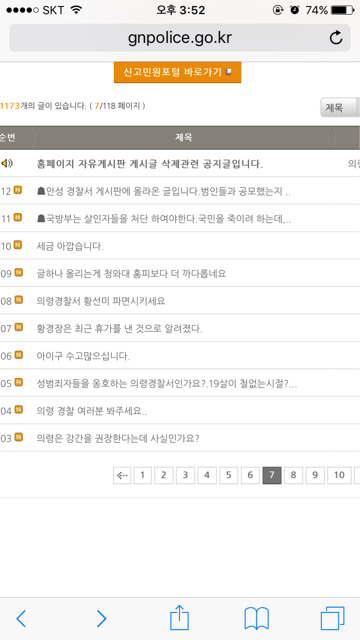
Task: Open post 의령경찰서 황선미 파면시키세요
Action: (x=101, y=301)
